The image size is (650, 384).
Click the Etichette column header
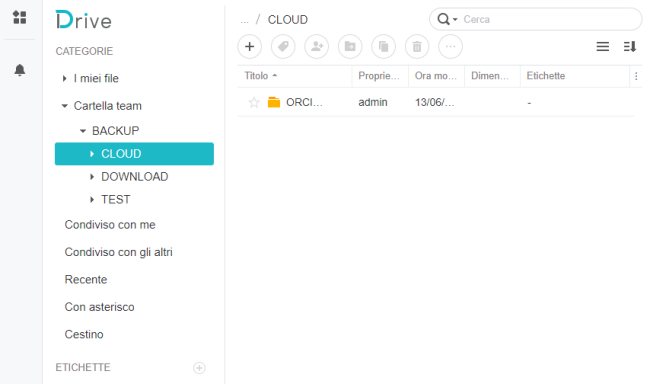click(x=575, y=76)
